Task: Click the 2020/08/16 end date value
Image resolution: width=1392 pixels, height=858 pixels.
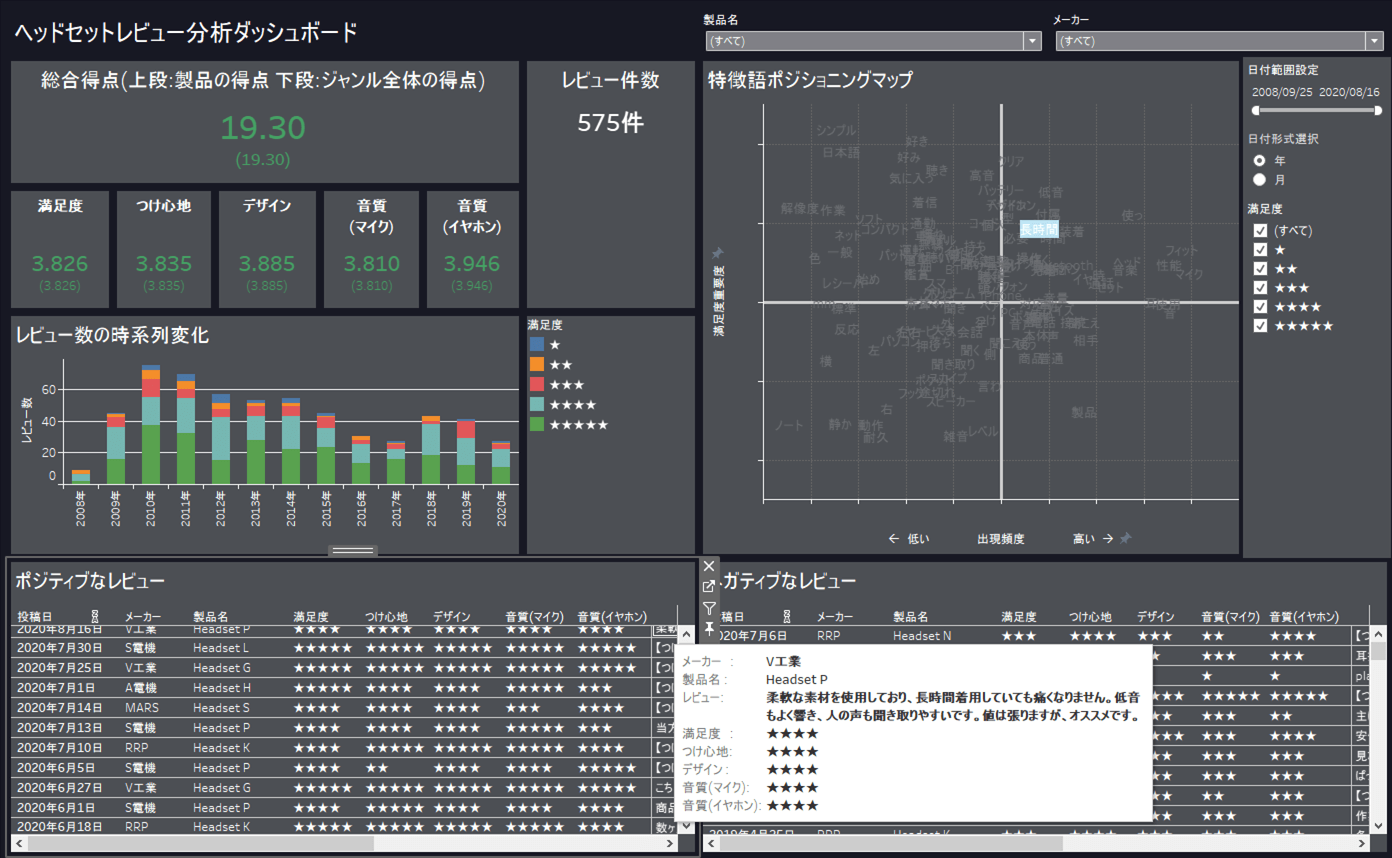Action: click(1349, 92)
